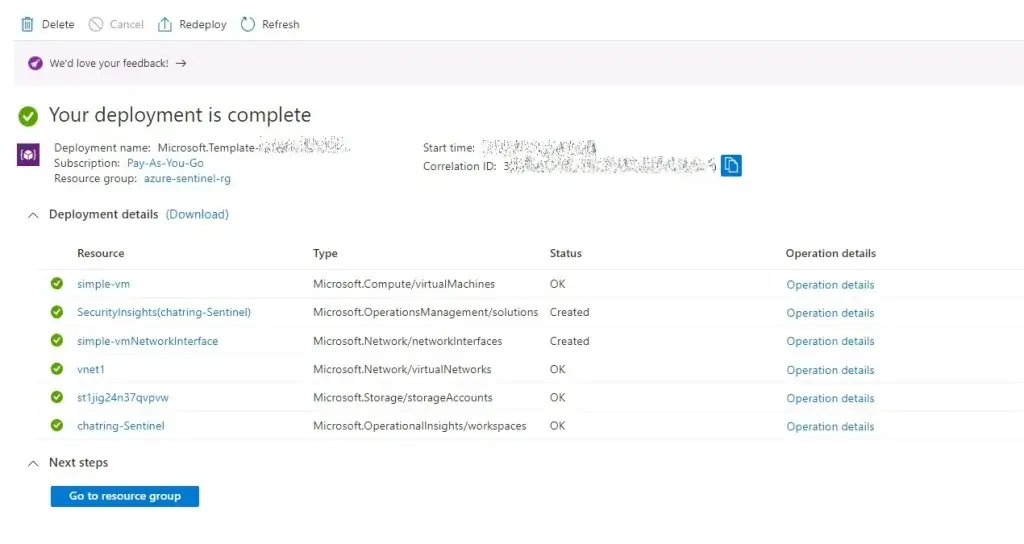Click the green check beside simple-vmNetworkInterface

coord(57,340)
